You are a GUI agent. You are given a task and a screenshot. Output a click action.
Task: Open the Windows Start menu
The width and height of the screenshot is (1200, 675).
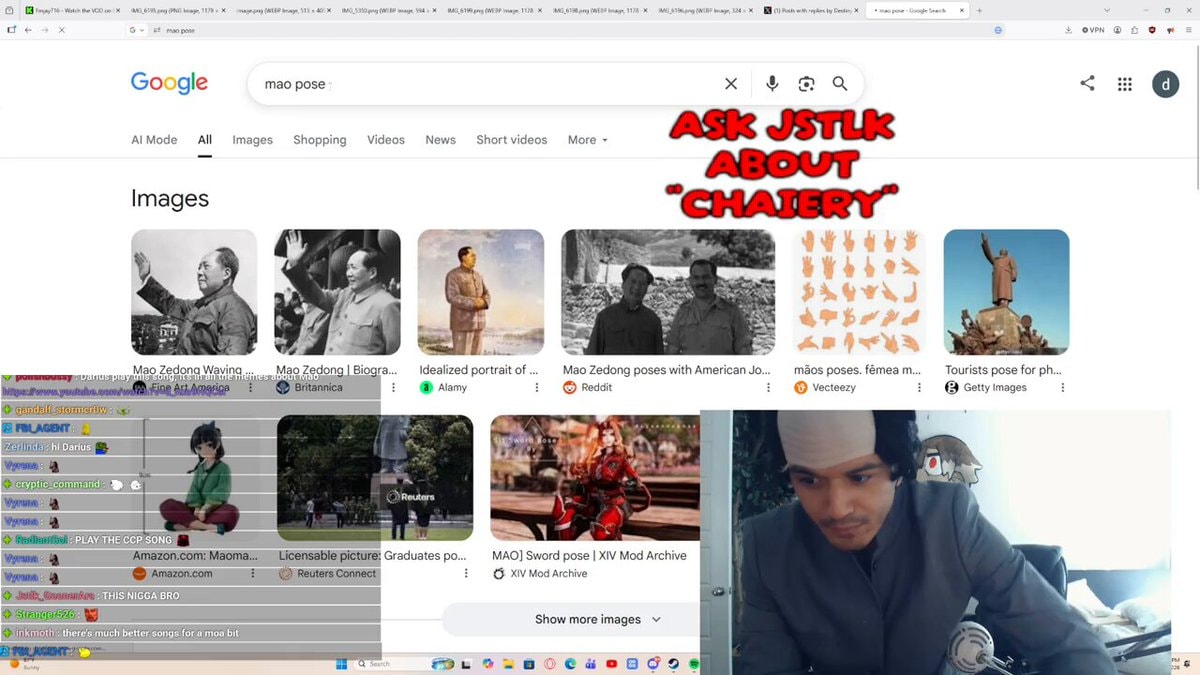pyautogui.click(x=339, y=664)
